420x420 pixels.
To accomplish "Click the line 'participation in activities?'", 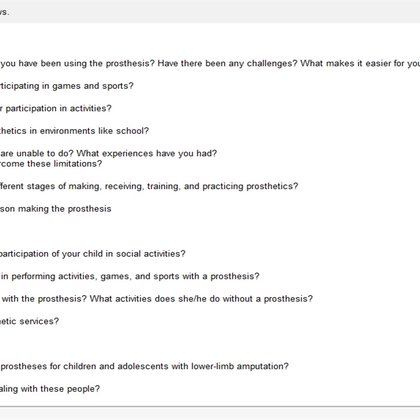I will [56, 108].
